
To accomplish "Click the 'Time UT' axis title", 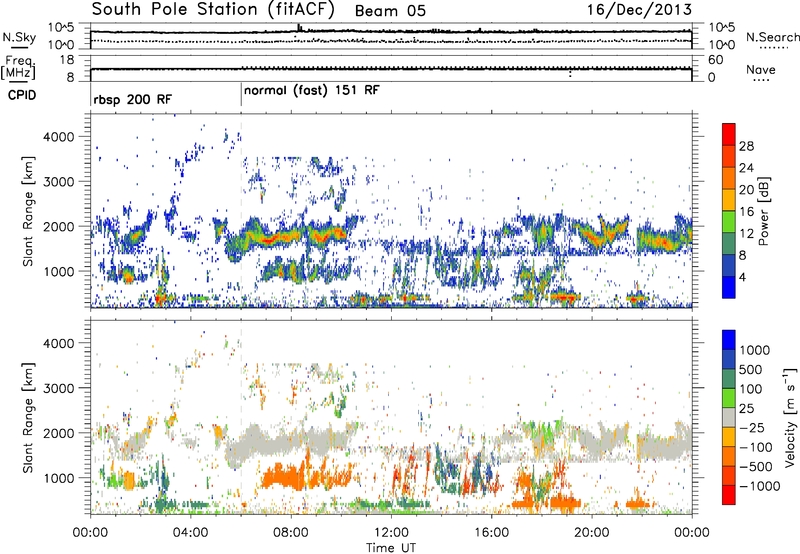I will pos(391,548).
